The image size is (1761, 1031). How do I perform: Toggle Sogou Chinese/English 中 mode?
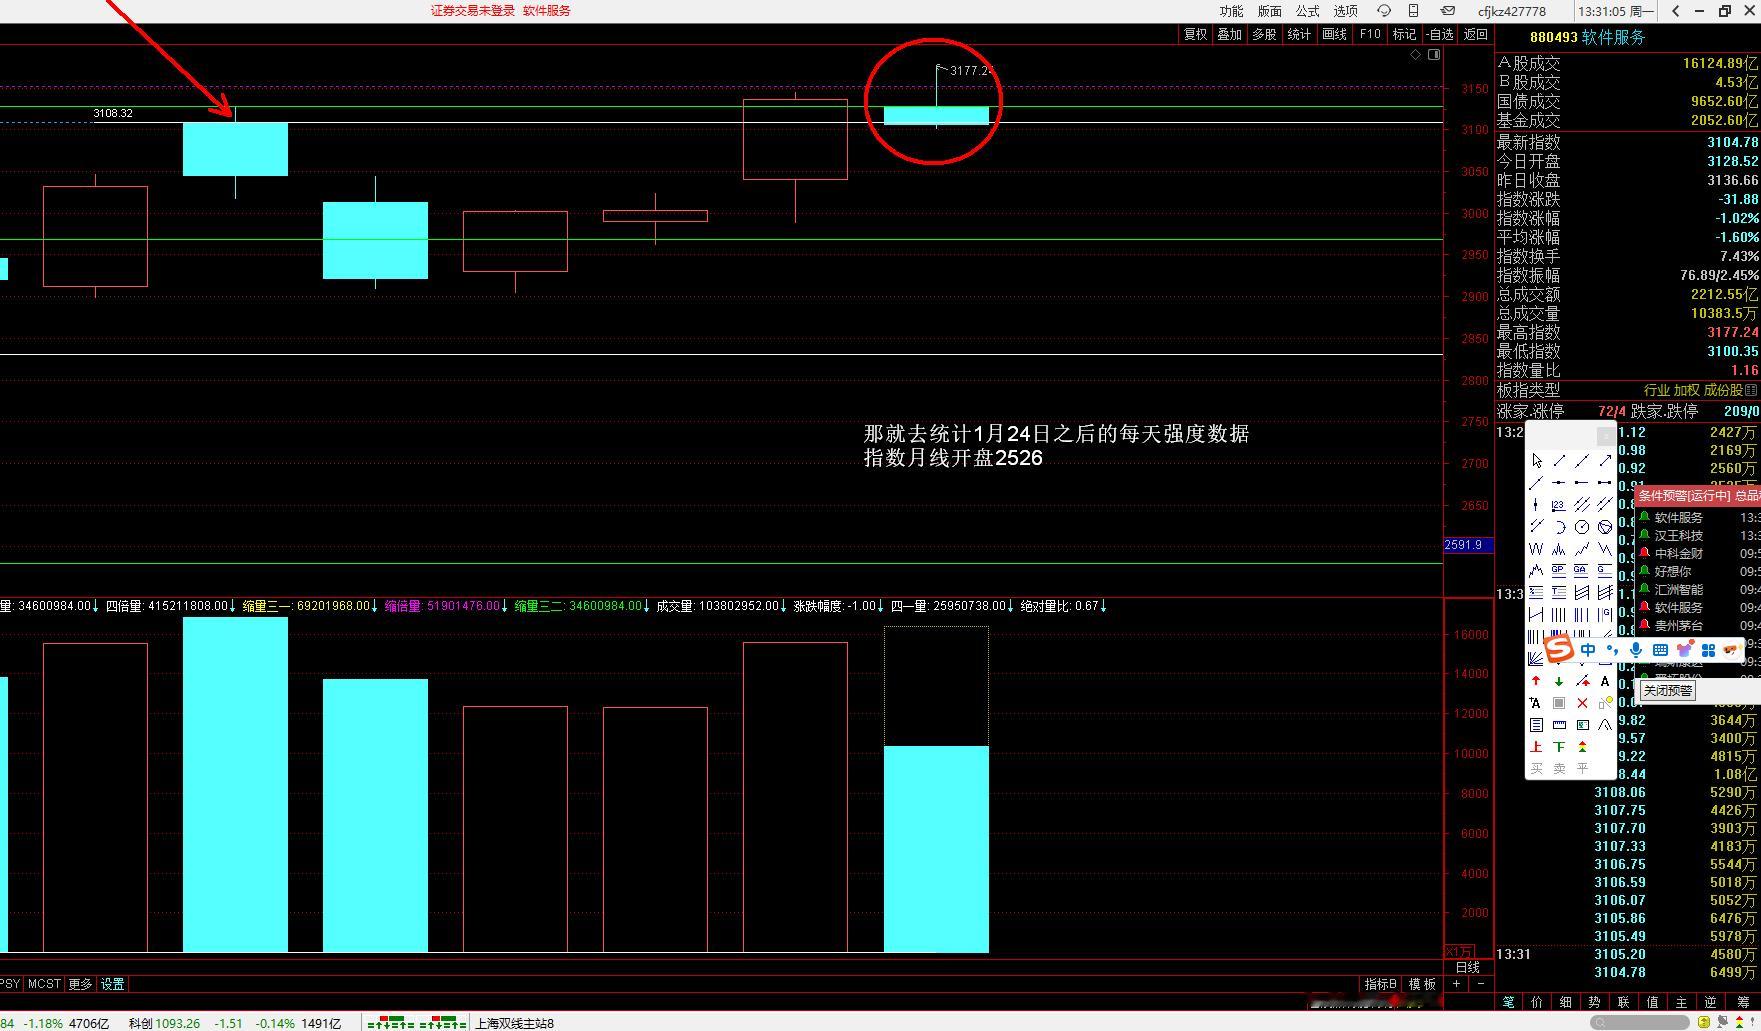click(1588, 650)
